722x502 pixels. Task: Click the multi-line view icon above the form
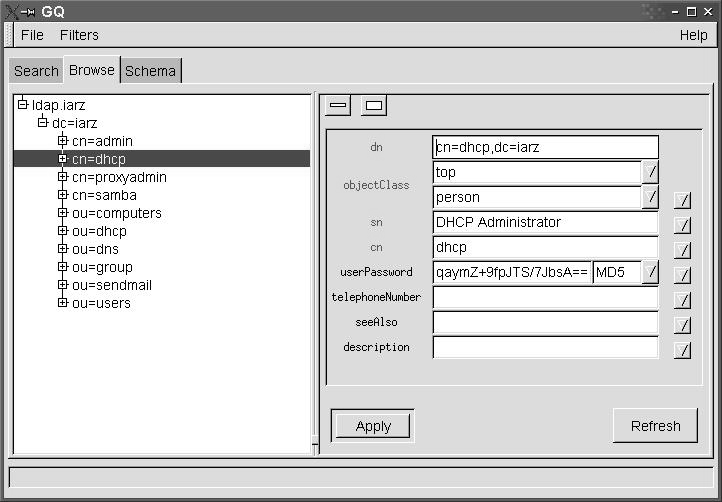pos(373,105)
